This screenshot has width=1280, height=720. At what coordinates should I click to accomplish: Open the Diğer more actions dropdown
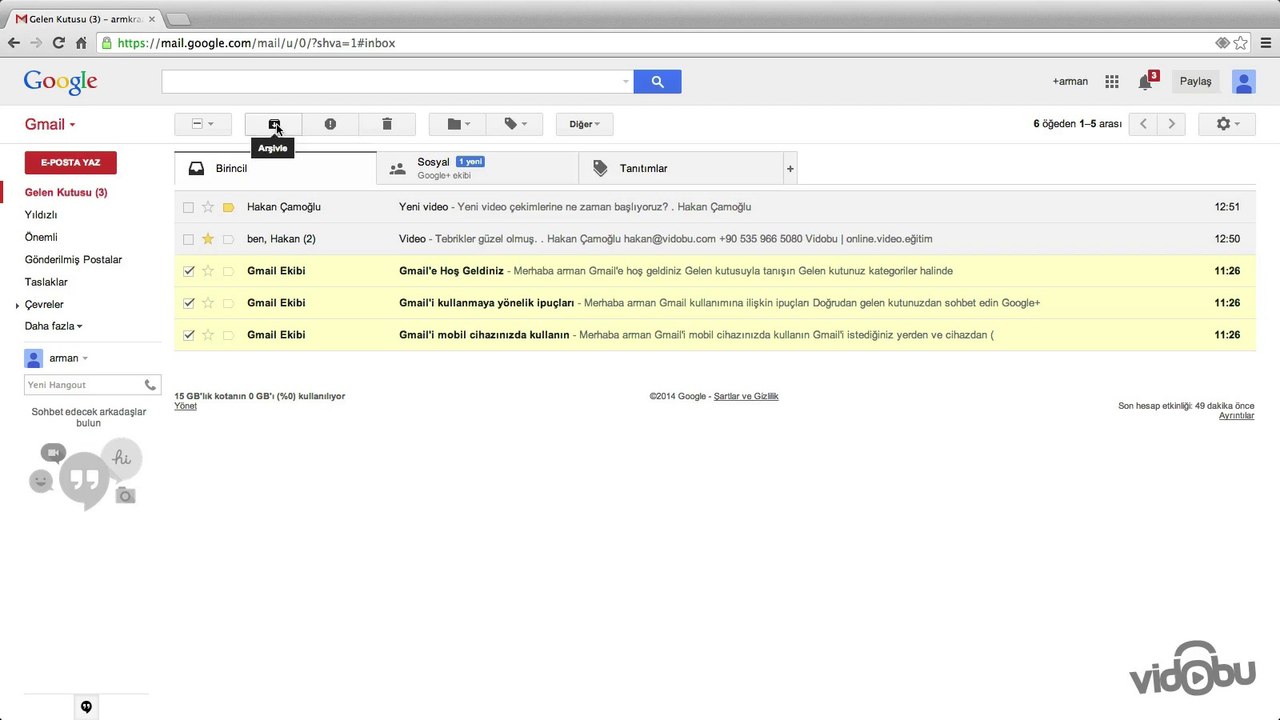click(x=584, y=124)
